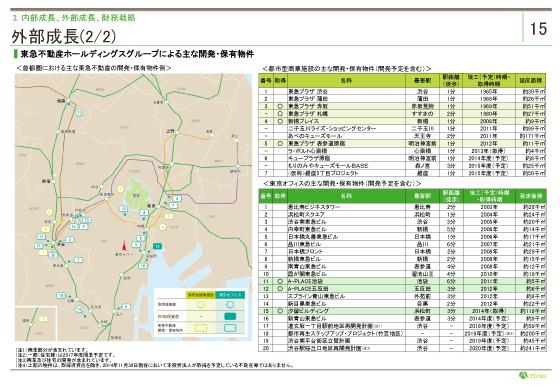Click the red Tokyo Tower icon on map
The height and width of the screenshot is (388, 560).
point(124,246)
